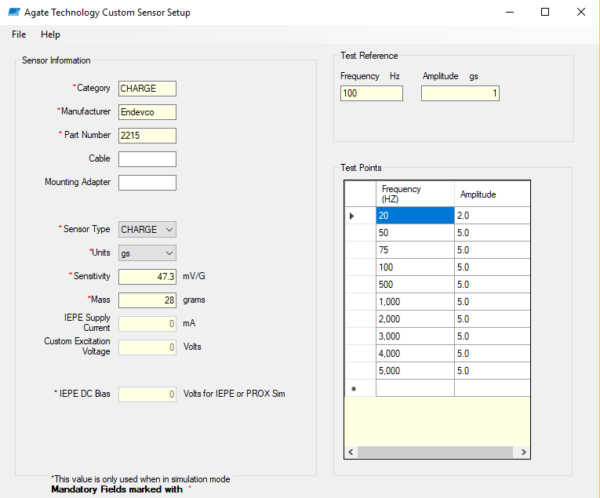Click the new-row asterisk header in Test Points
This screenshot has height=498, width=600.
click(360, 388)
